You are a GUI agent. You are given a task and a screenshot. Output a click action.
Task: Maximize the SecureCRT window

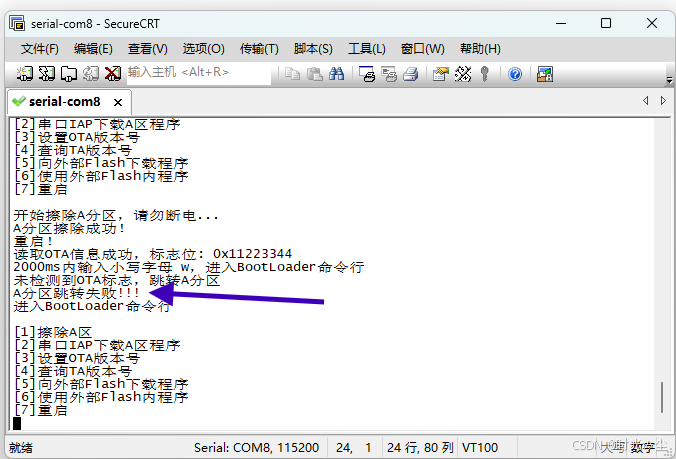coord(606,23)
